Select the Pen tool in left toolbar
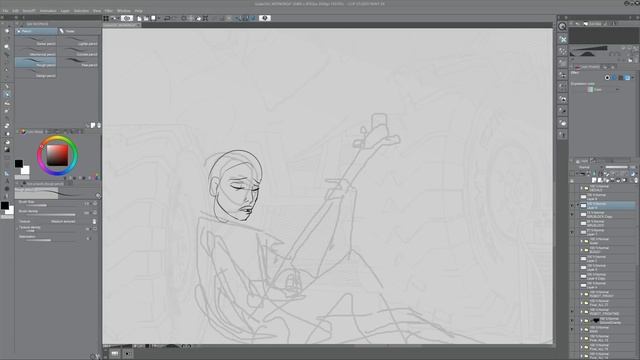The image size is (640, 360). click(x=7, y=86)
